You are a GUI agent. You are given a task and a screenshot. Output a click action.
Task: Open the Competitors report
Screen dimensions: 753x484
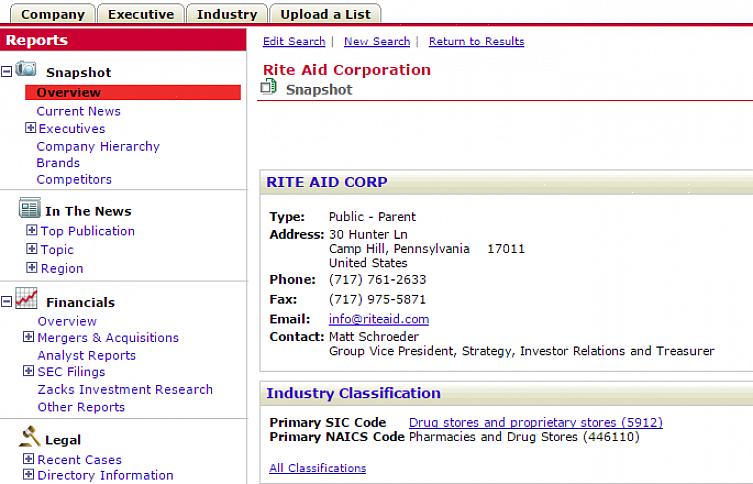pos(74,180)
